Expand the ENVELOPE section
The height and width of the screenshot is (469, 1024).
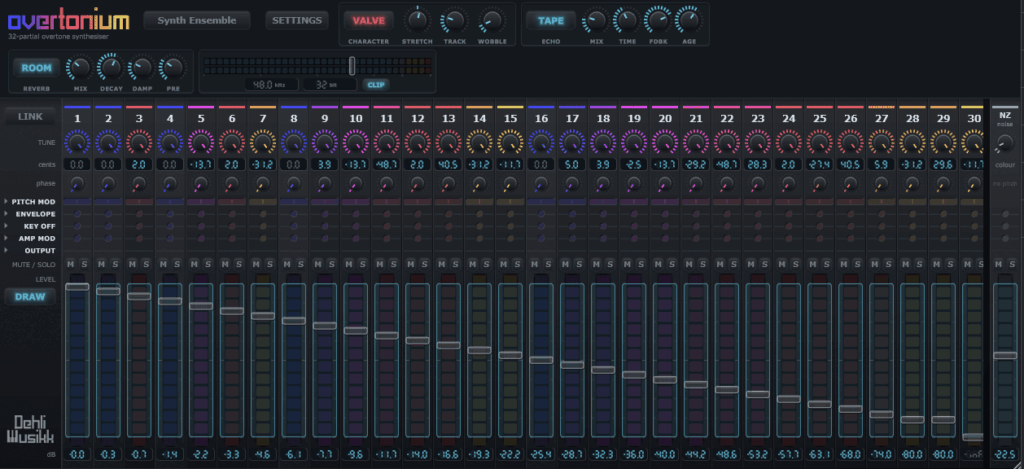point(31,214)
